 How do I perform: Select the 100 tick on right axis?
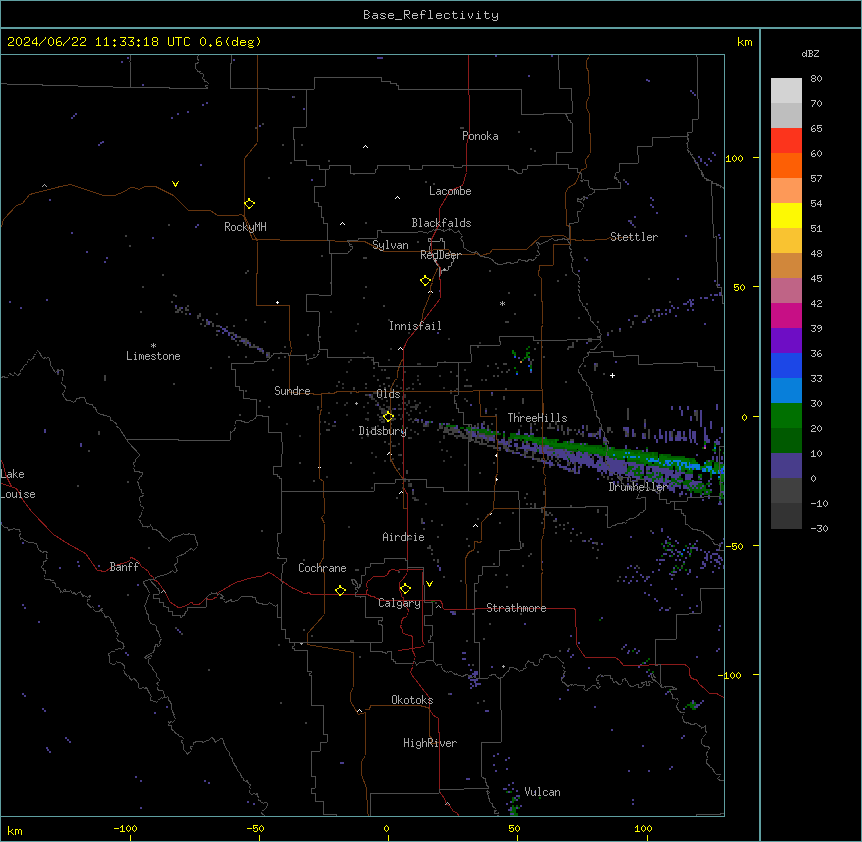pyautogui.click(x=734, y=159)
